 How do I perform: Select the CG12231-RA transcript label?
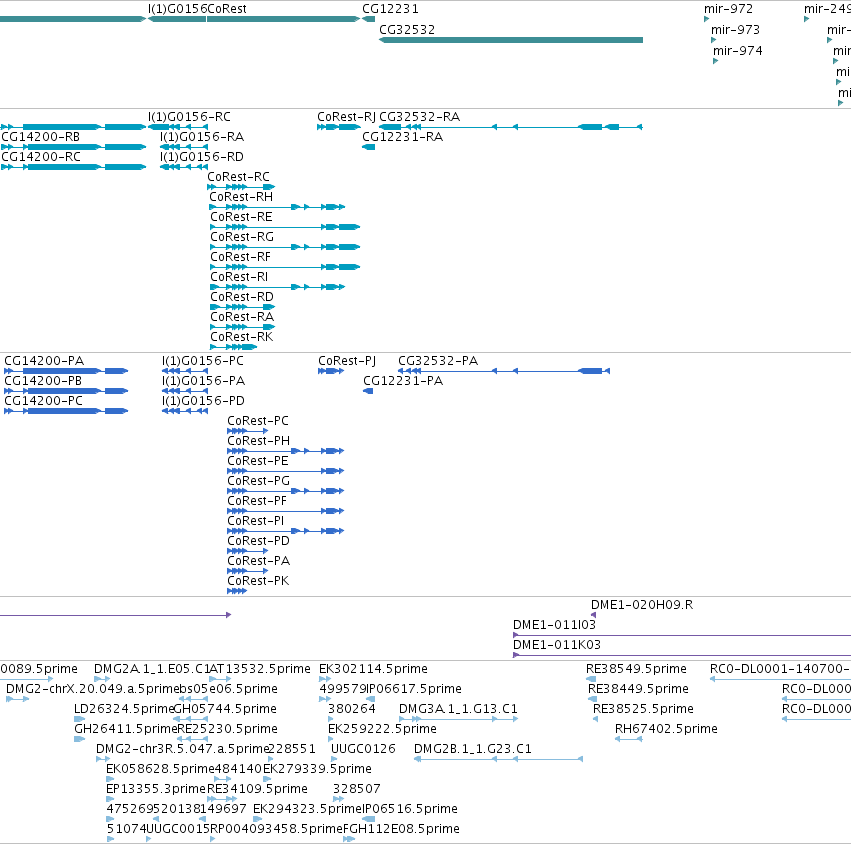(x=402, y=137)
